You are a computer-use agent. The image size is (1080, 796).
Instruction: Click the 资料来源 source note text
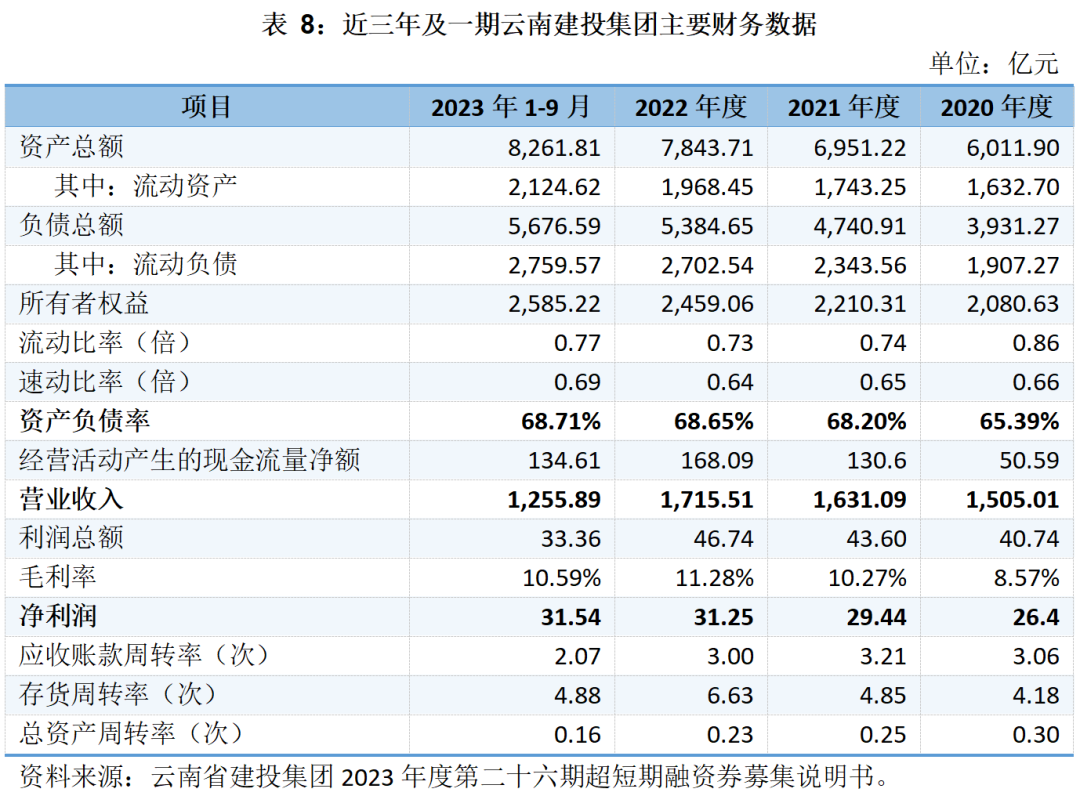(x=453, y=776)
